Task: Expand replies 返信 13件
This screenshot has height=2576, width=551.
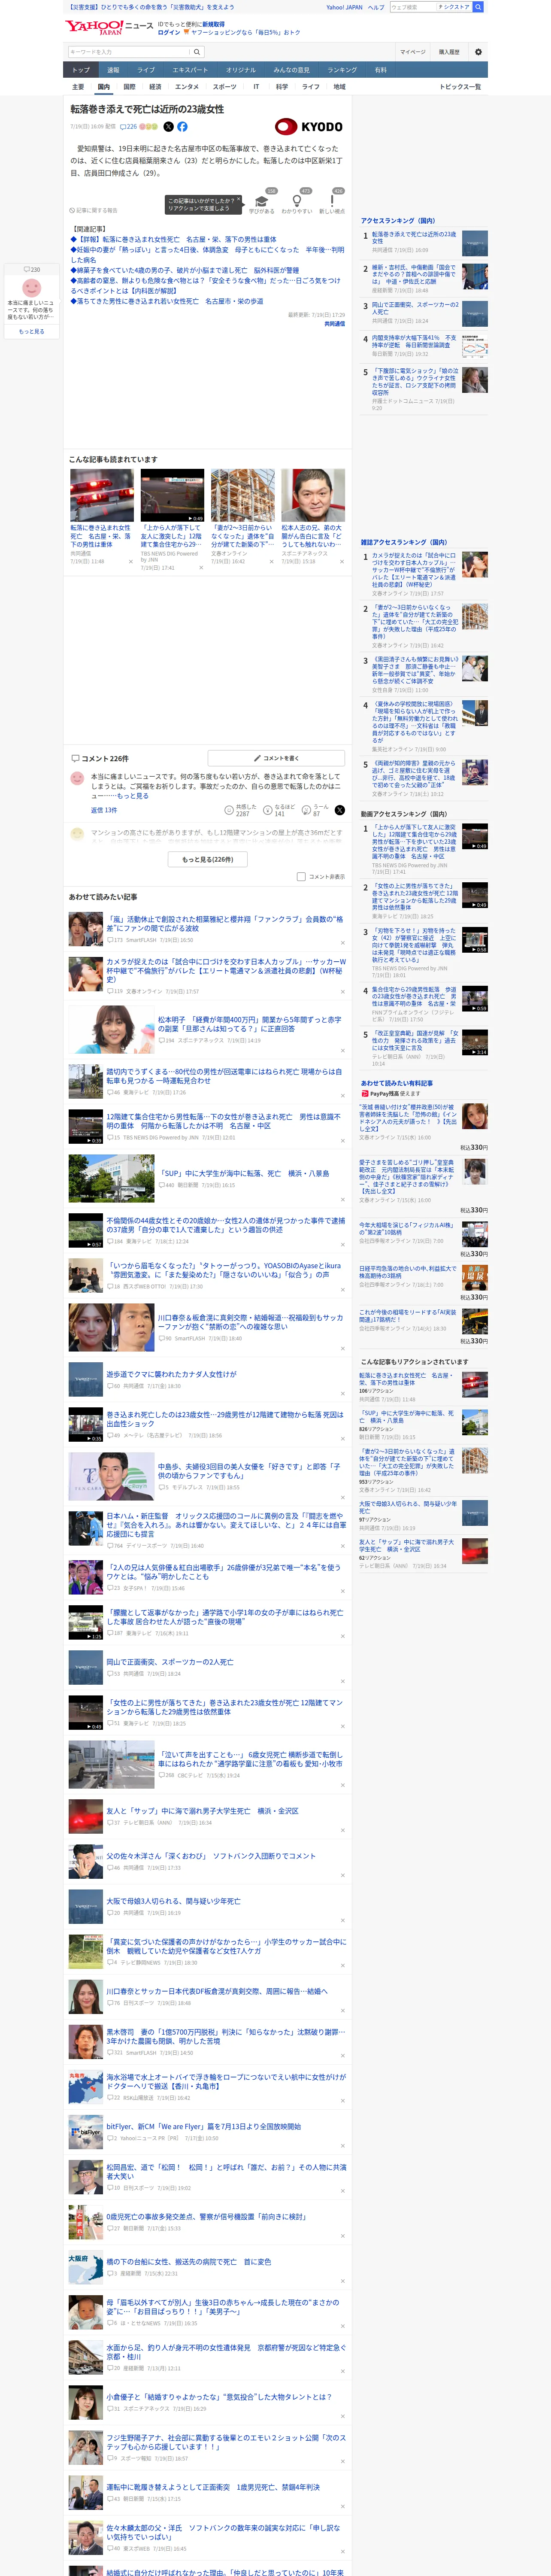Action: (x=104, y=810)
